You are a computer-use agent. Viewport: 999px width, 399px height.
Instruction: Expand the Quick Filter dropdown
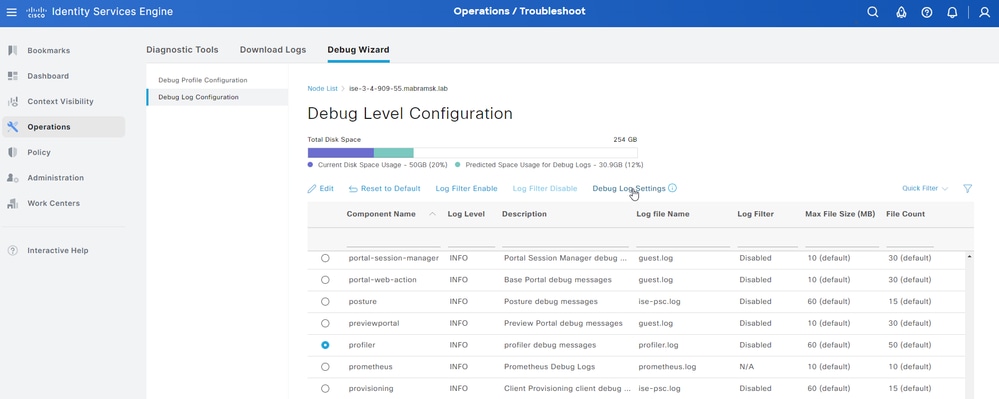tap(925, 189)
